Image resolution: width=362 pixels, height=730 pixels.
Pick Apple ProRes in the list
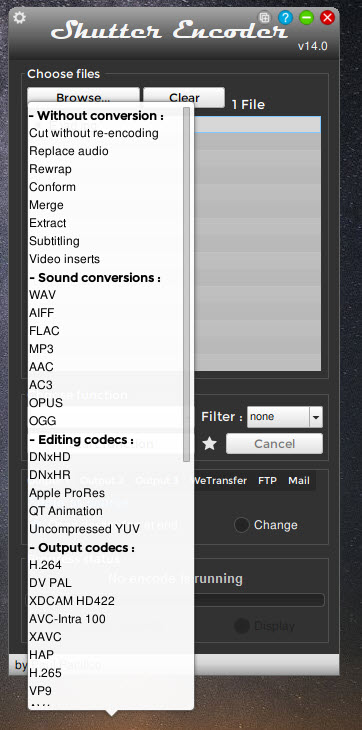(67, 493)
